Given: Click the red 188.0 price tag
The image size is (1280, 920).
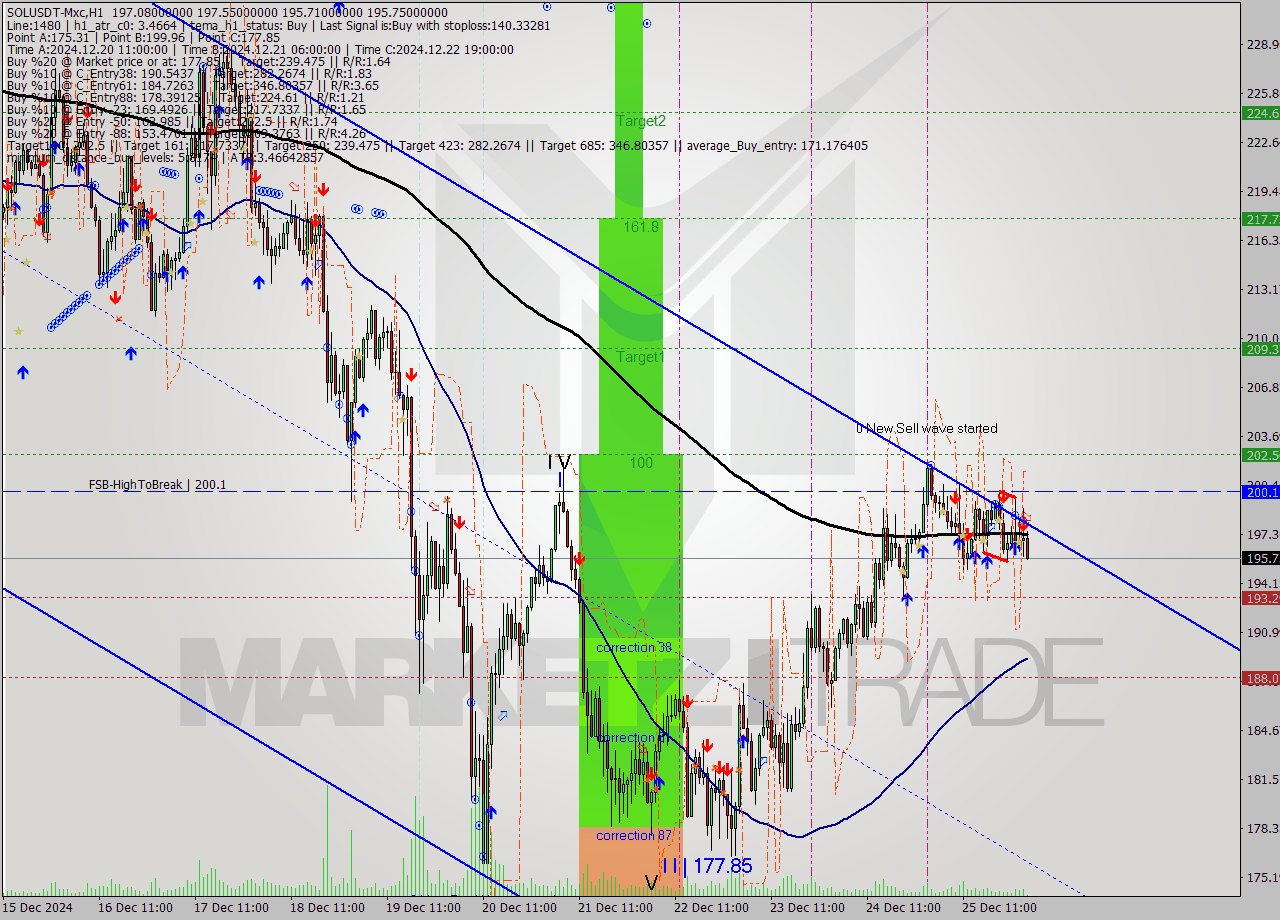Looking at the screenshot, I should [x=1260, y=678].
